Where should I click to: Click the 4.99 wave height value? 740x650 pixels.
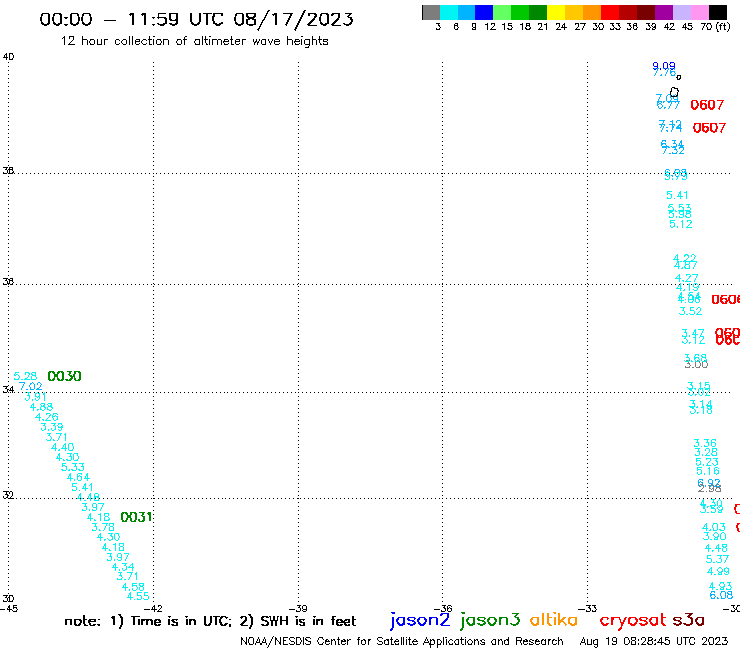tap(718, 572)
